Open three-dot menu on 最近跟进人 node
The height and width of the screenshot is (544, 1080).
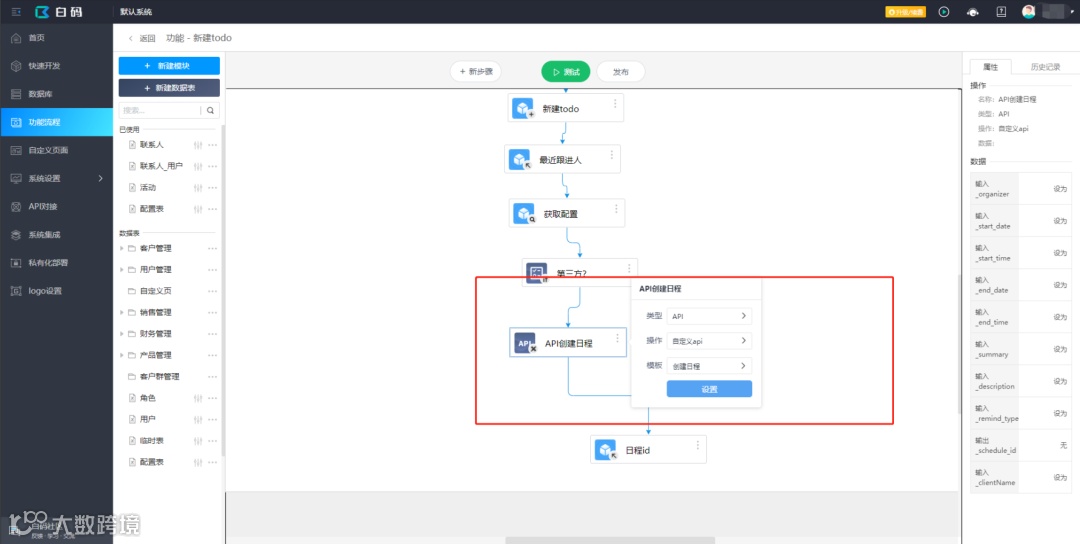point(612,154)
